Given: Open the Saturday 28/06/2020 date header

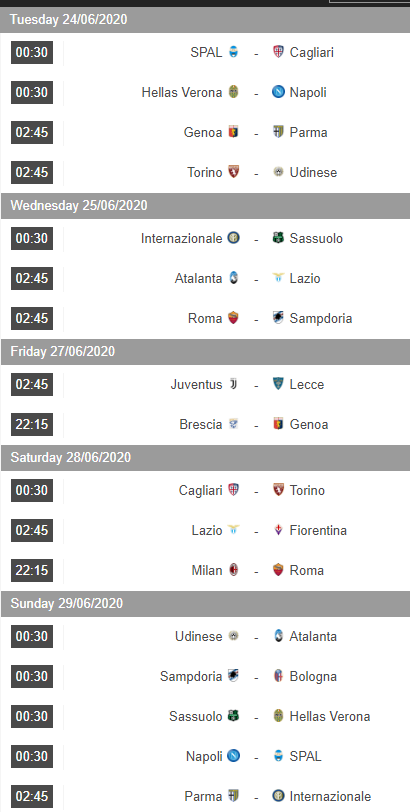Looking at the screenshot, I should point(205,457).
